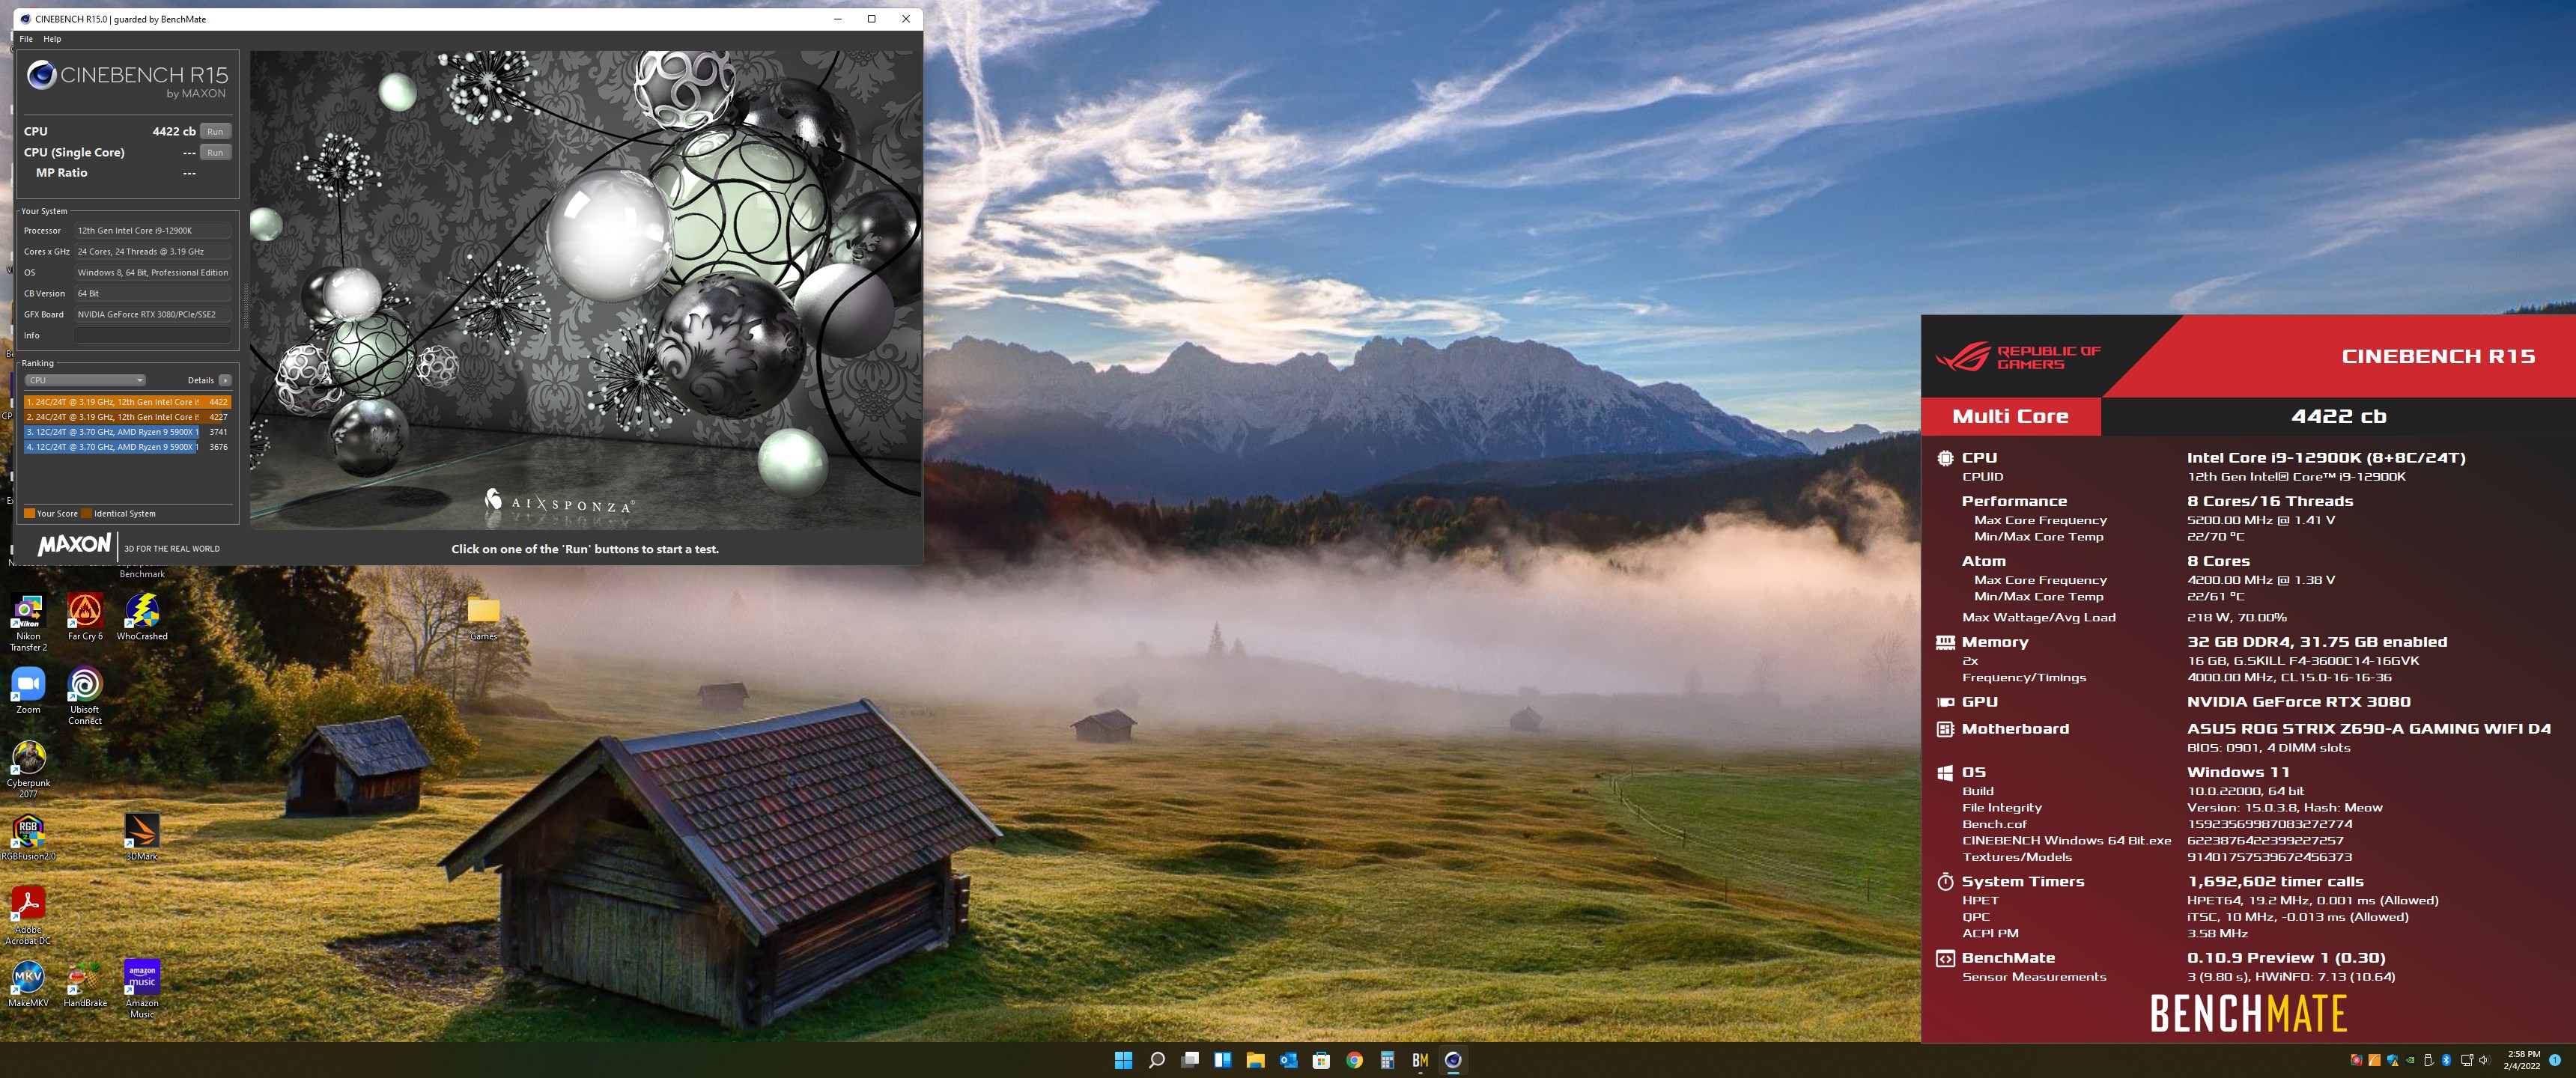Open RGBFusion2.0 desktop shortcut
Screen dimensions: 2576x1078
click(x=28, y=838)
